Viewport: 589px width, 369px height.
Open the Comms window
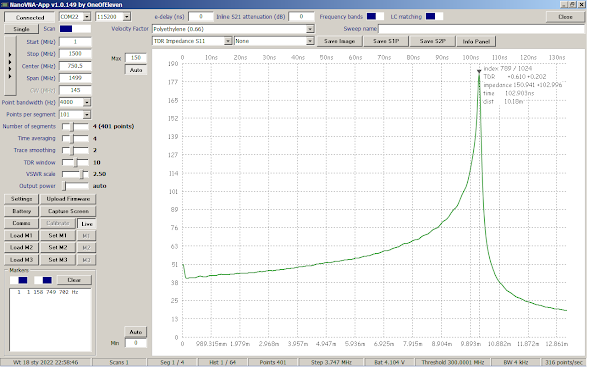click(21, 223)
